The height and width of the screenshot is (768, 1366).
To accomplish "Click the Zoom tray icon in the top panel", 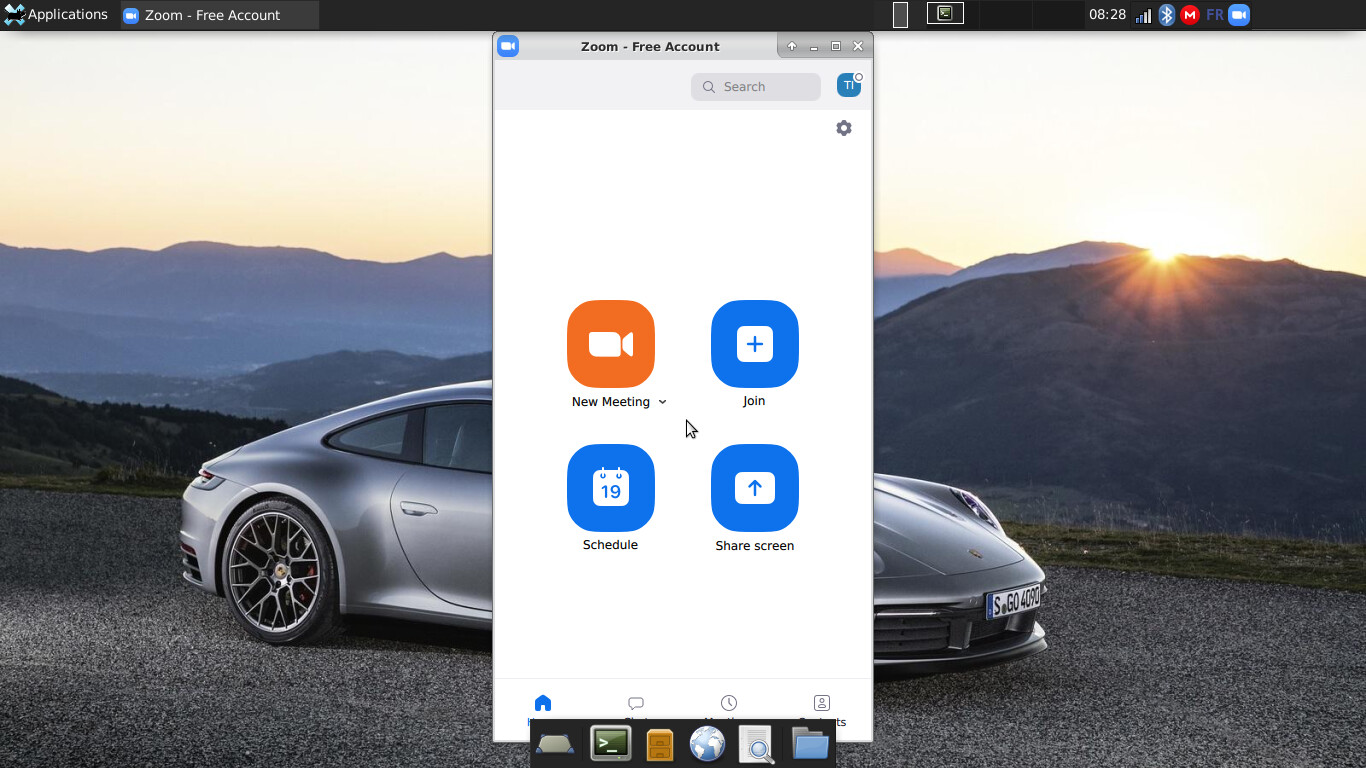I will point(1239,15).
